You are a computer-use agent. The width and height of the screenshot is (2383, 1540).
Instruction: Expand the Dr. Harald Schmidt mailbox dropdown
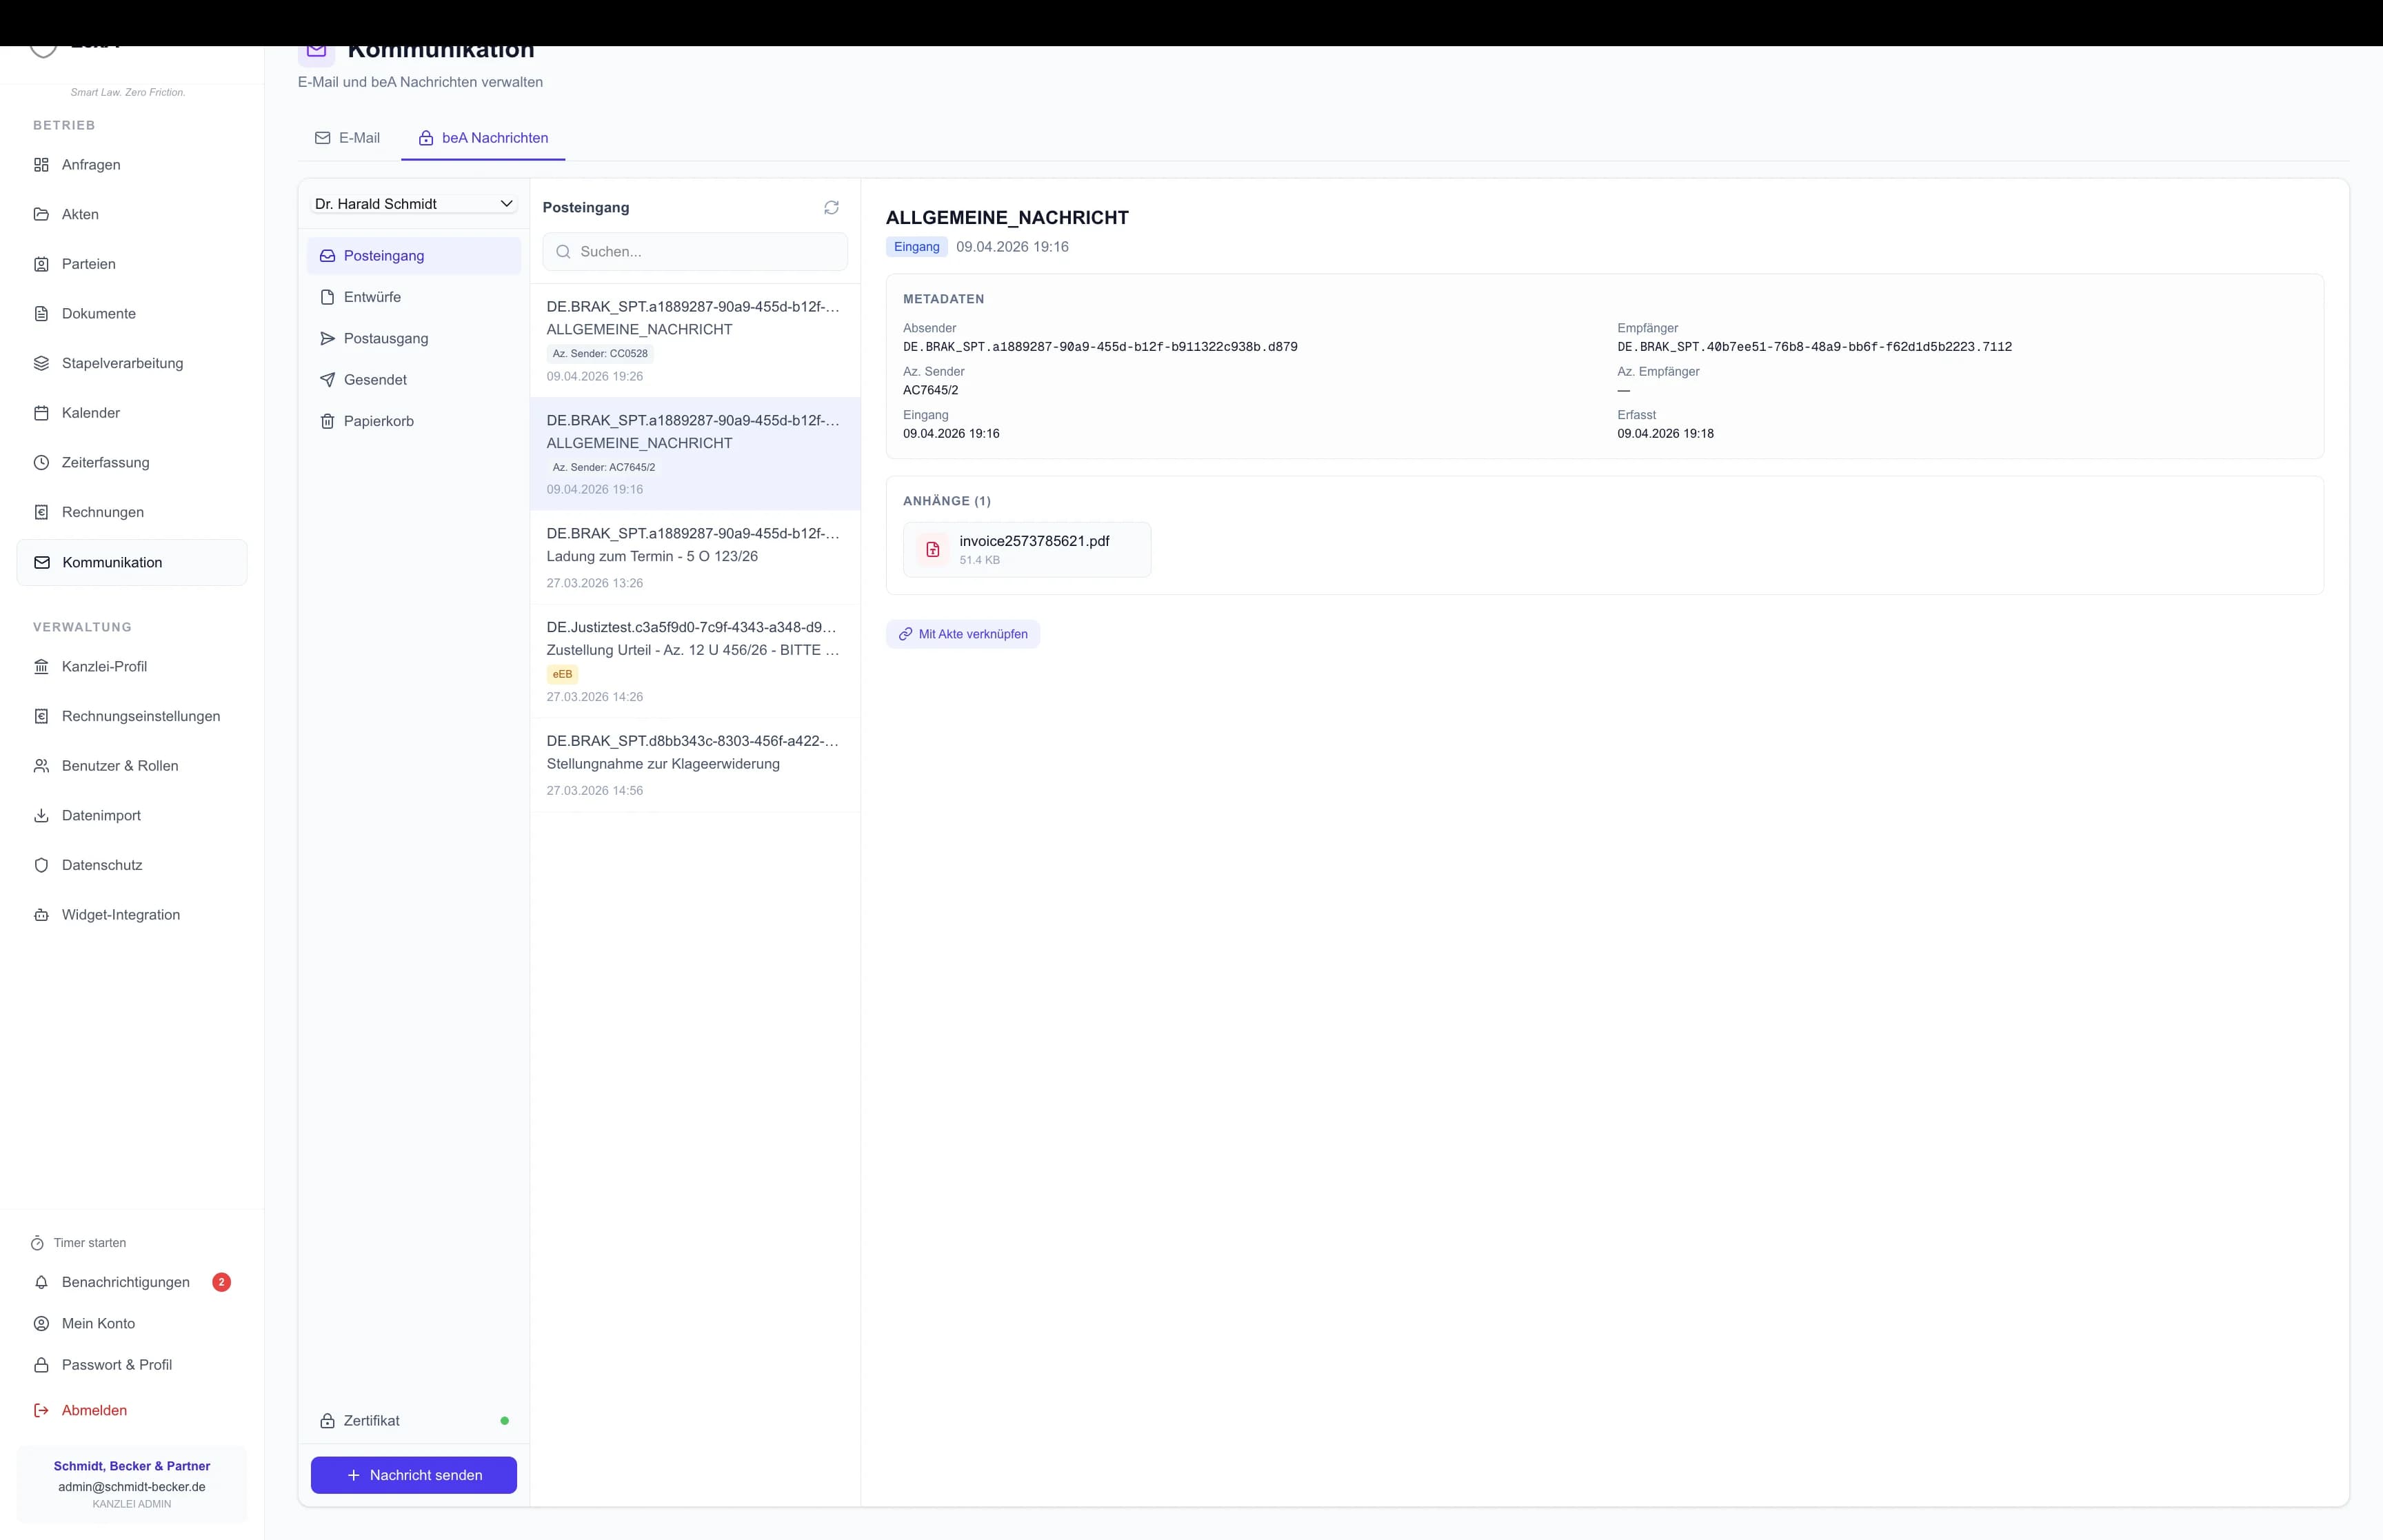(x=413, y=204)
